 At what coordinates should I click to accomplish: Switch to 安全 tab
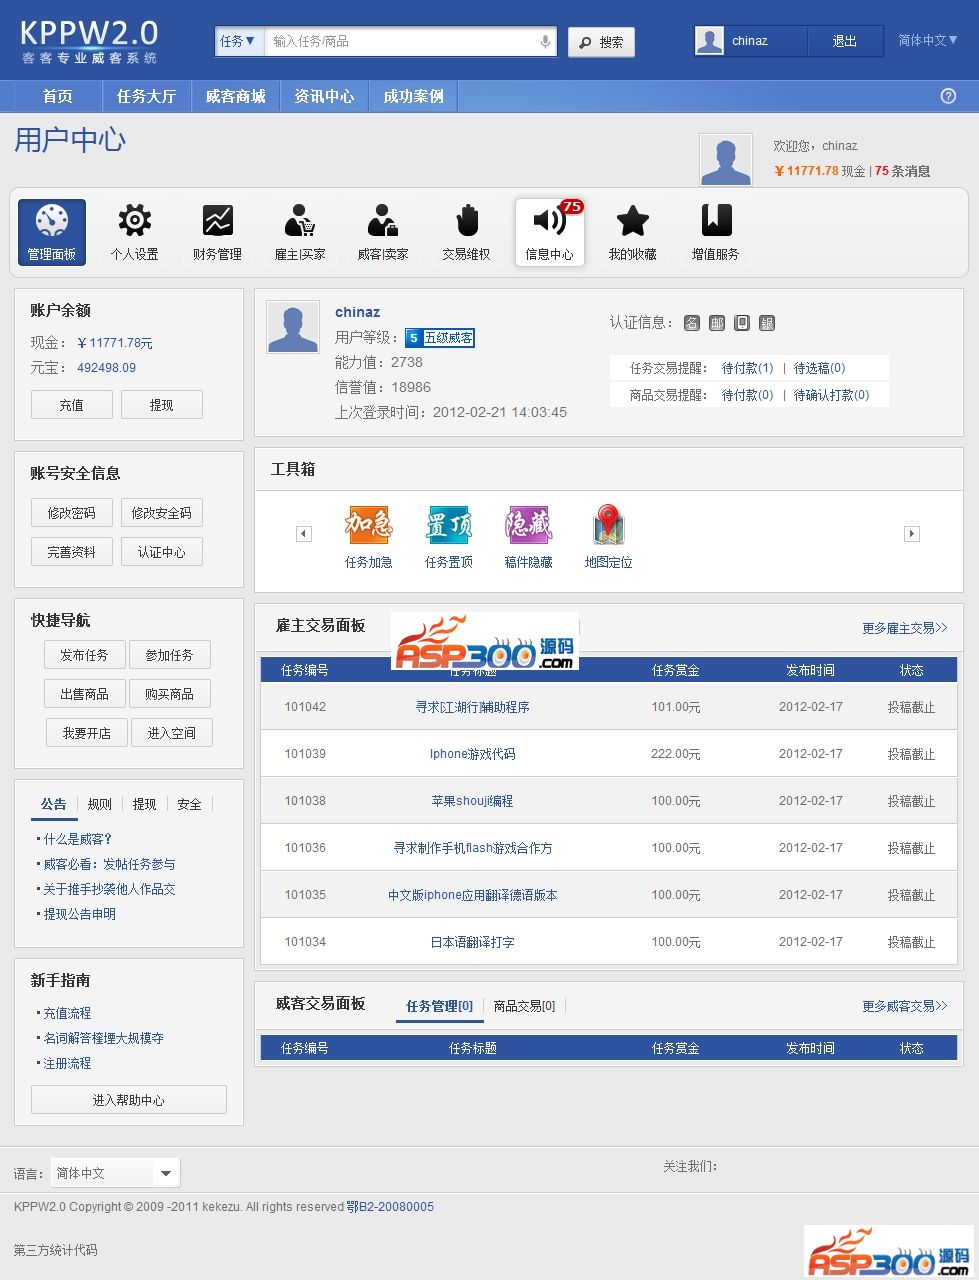[190, 804]
